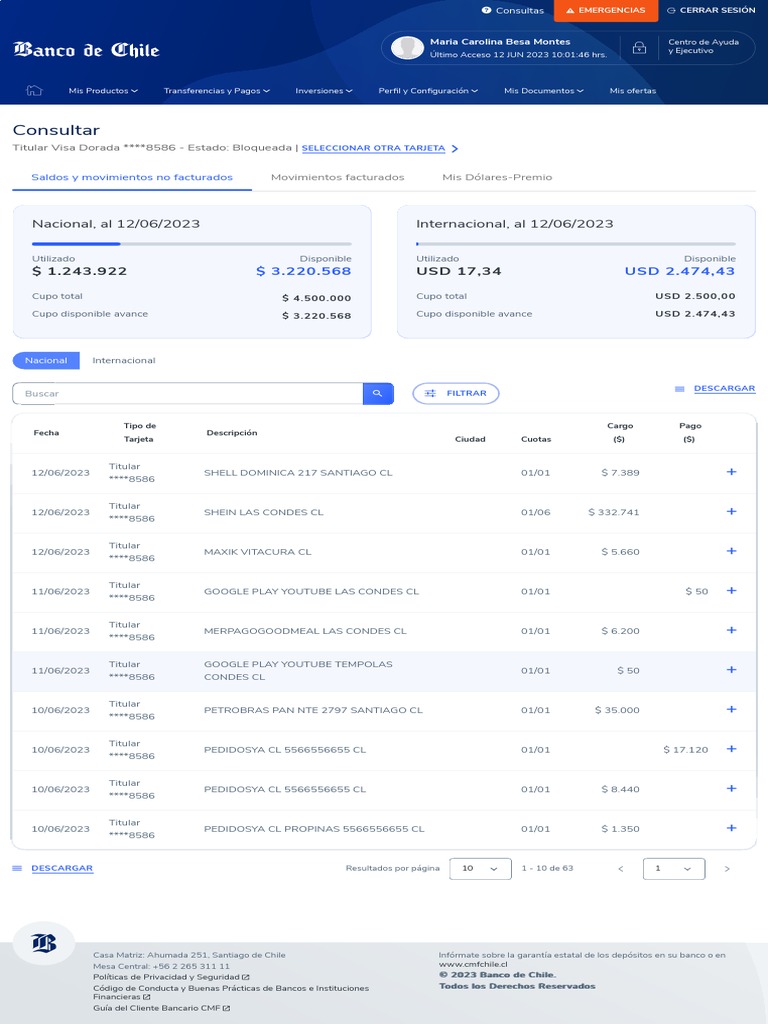Click the FILTRAR button
Image resolution: width=768 pixels, height=1024 pixels.
point(456,393)
